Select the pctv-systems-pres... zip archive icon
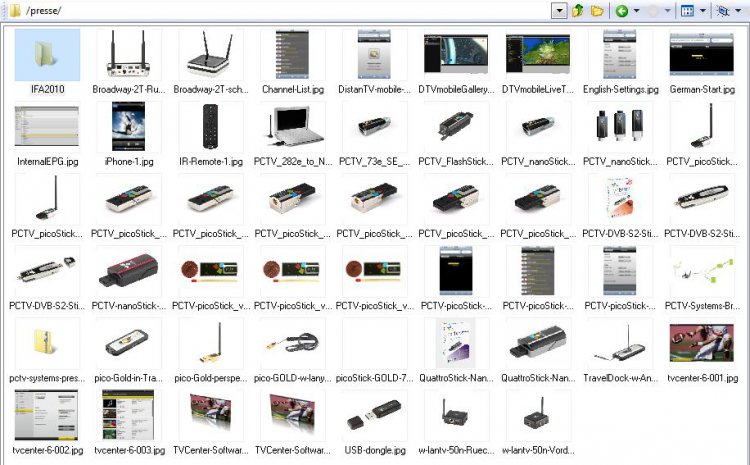Screen dimensions: 750x465 click(x=46, y=343)
